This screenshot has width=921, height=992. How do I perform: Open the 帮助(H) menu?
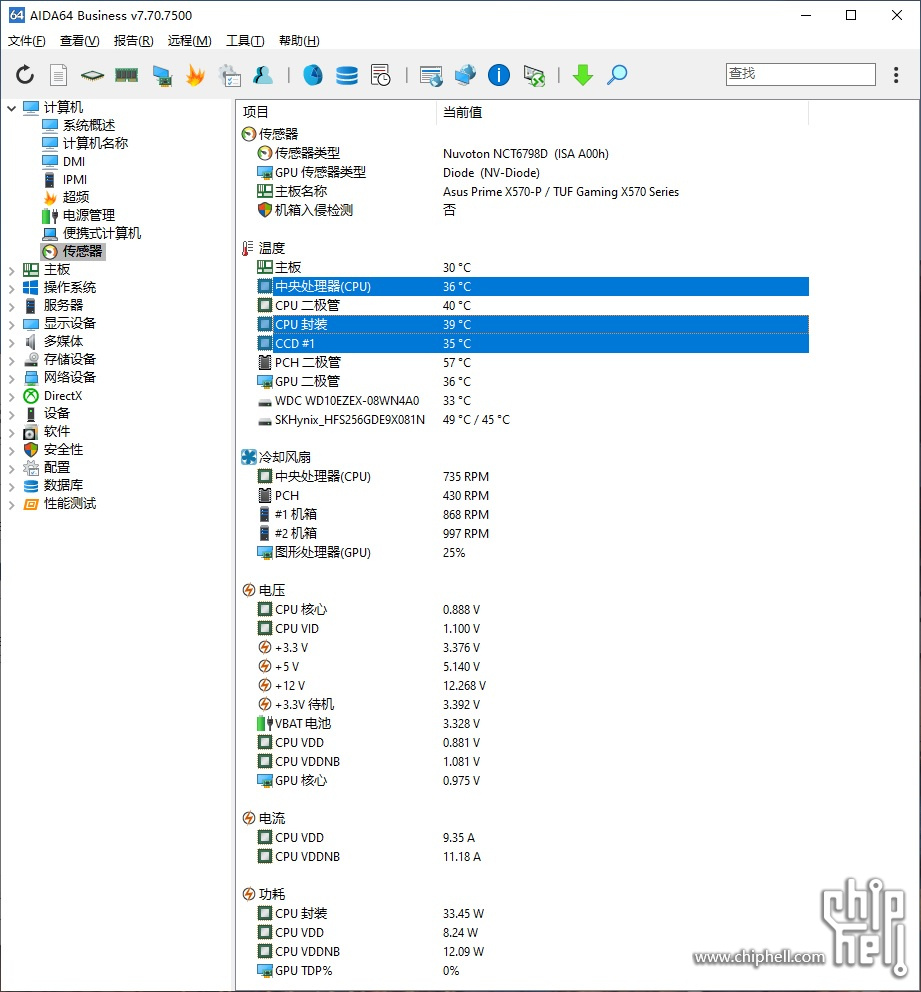click(x=299, y=41)
